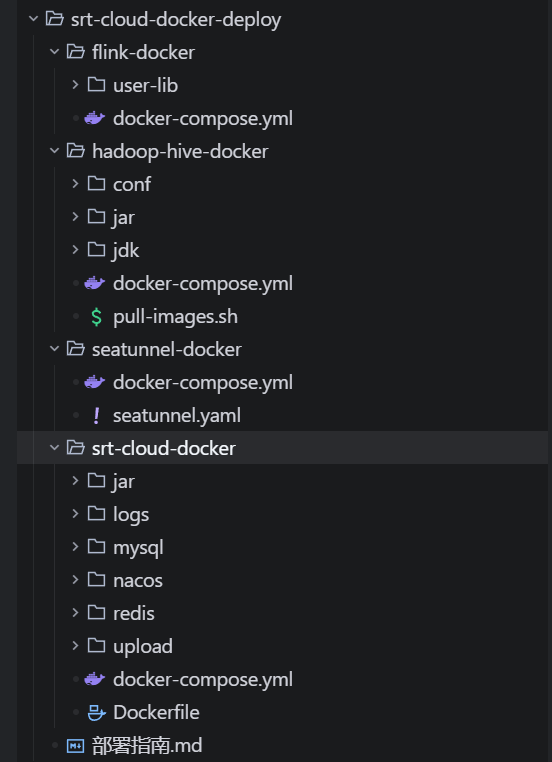Select the jdk folder
552x762 pixels.
coord(126,250)
